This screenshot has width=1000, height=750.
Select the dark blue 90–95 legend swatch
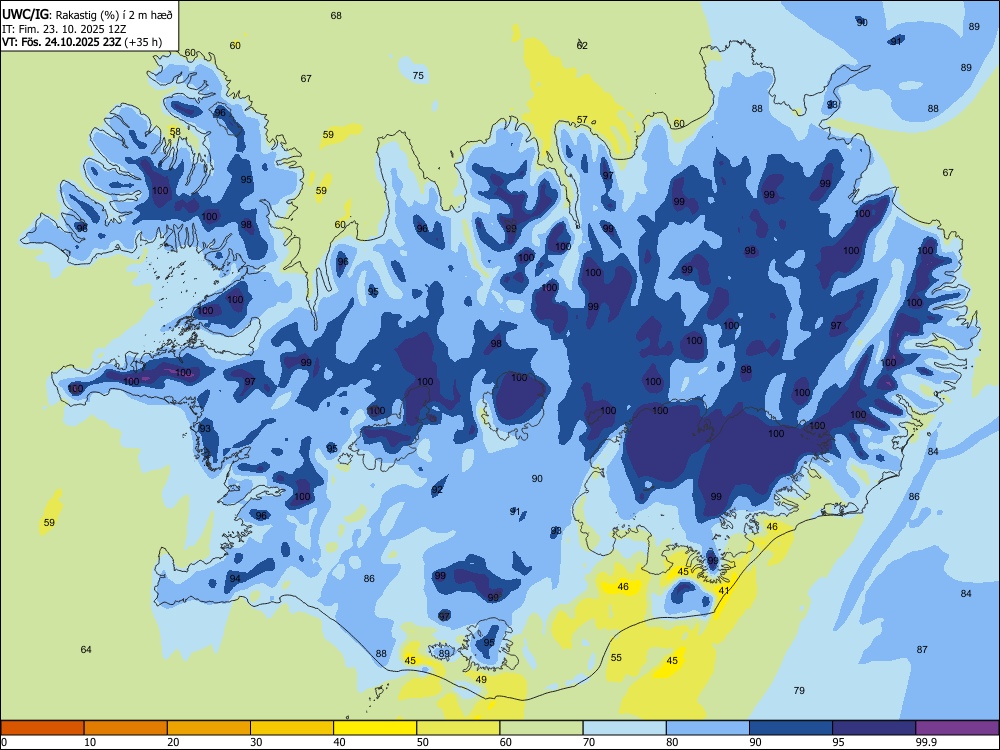(791, 728)
